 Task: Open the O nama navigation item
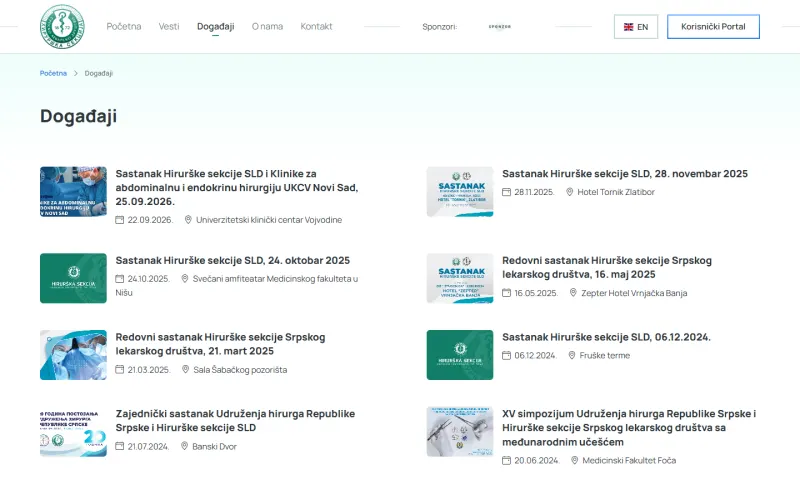pos(267,27)
